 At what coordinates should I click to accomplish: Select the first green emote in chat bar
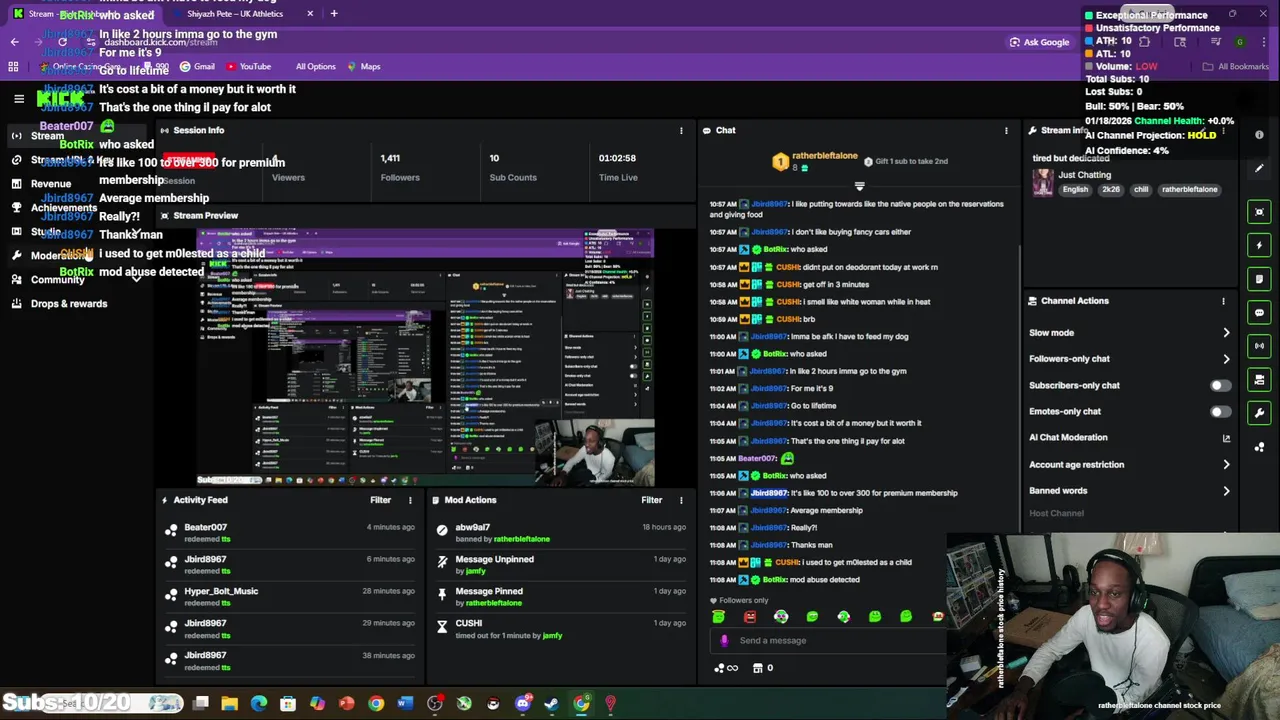(718, 617)
